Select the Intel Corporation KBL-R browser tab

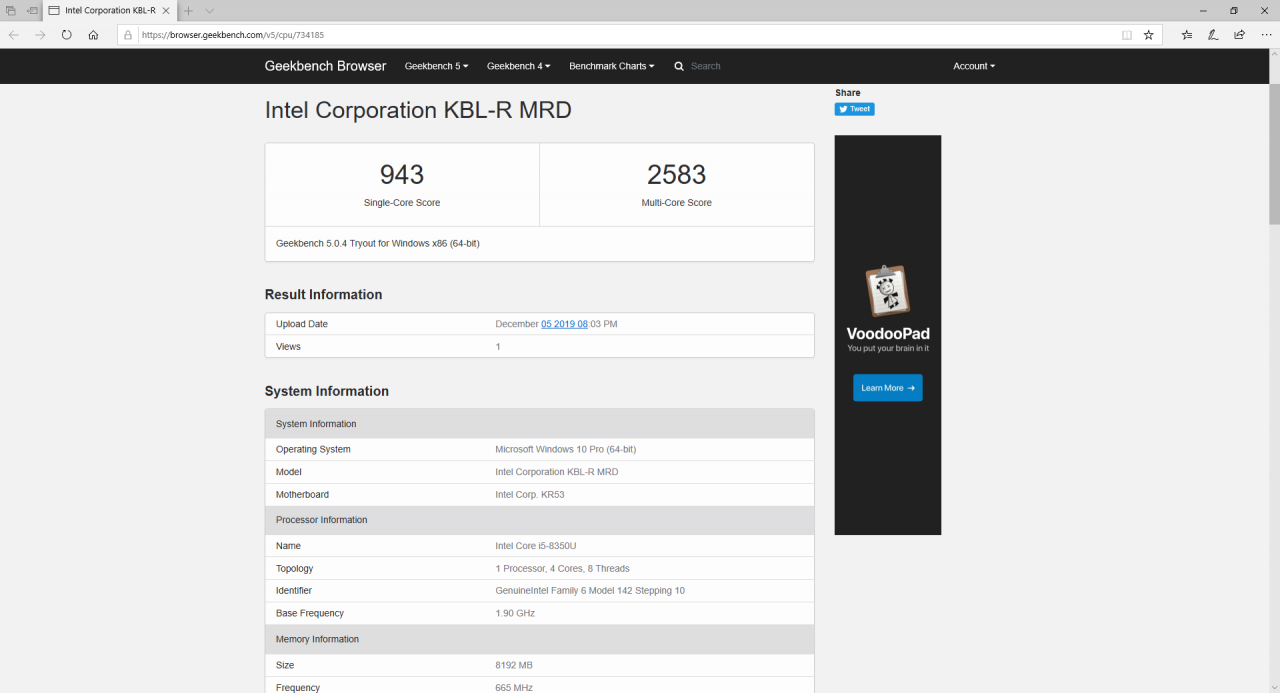point(111,10)
